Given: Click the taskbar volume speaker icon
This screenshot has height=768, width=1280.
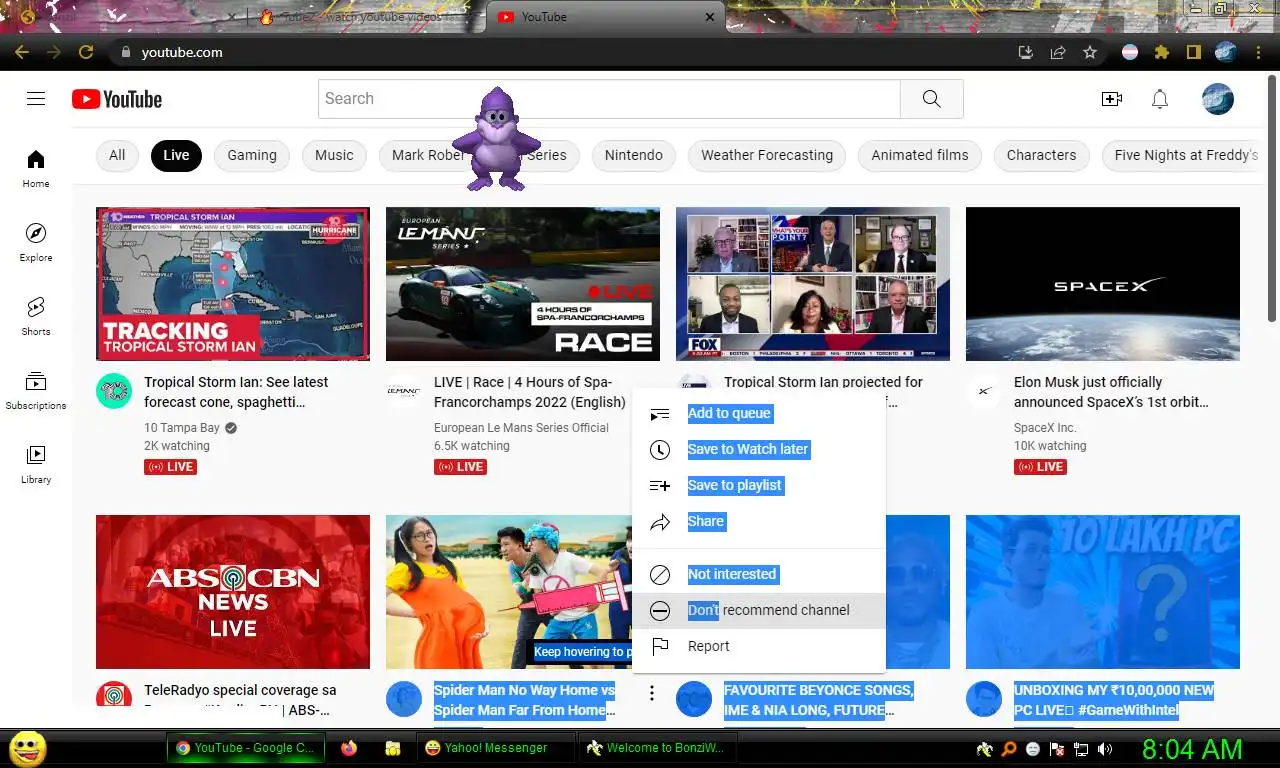Looking at the screenshot, I should pos(1105,748).
